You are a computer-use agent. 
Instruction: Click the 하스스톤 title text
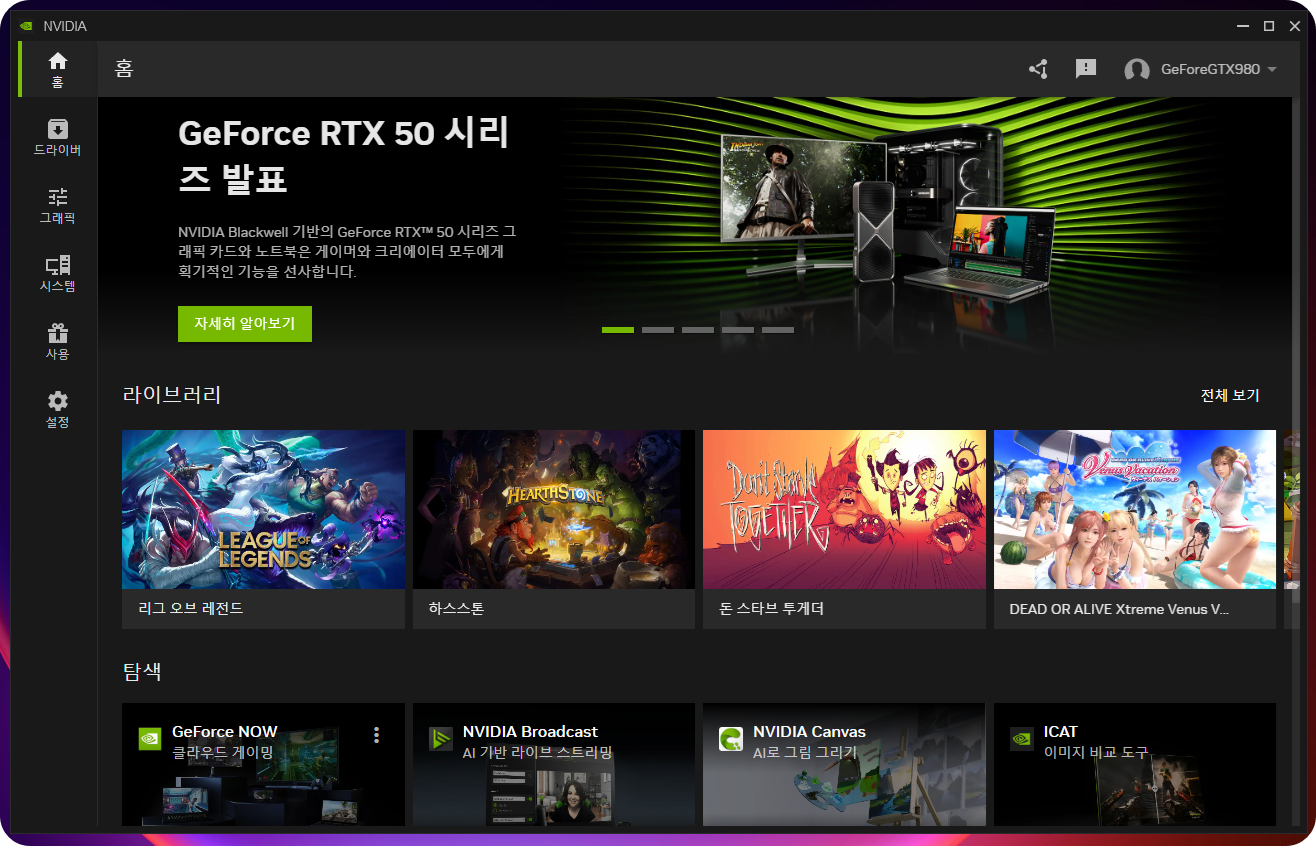pos(456,608)
